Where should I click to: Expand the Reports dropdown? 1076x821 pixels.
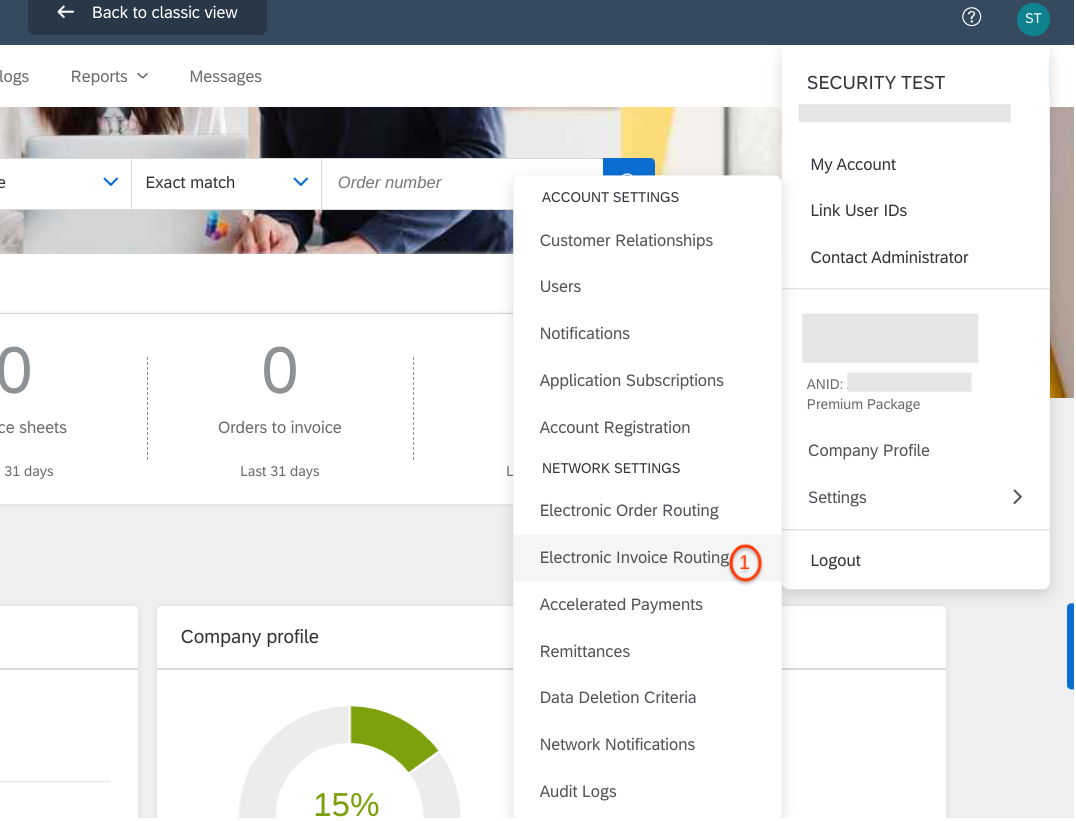(x=109, y=76)
